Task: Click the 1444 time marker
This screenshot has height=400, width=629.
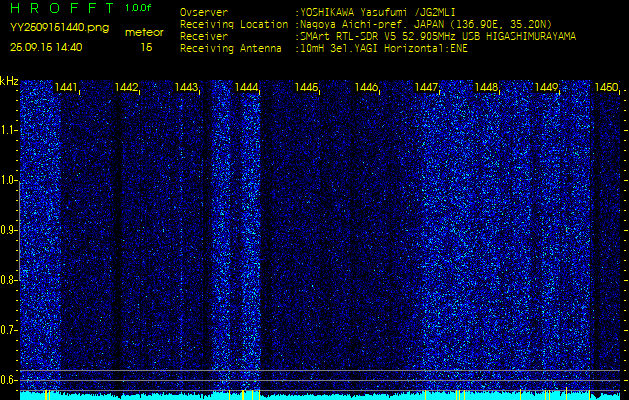Action: click(x=246, y=87)
